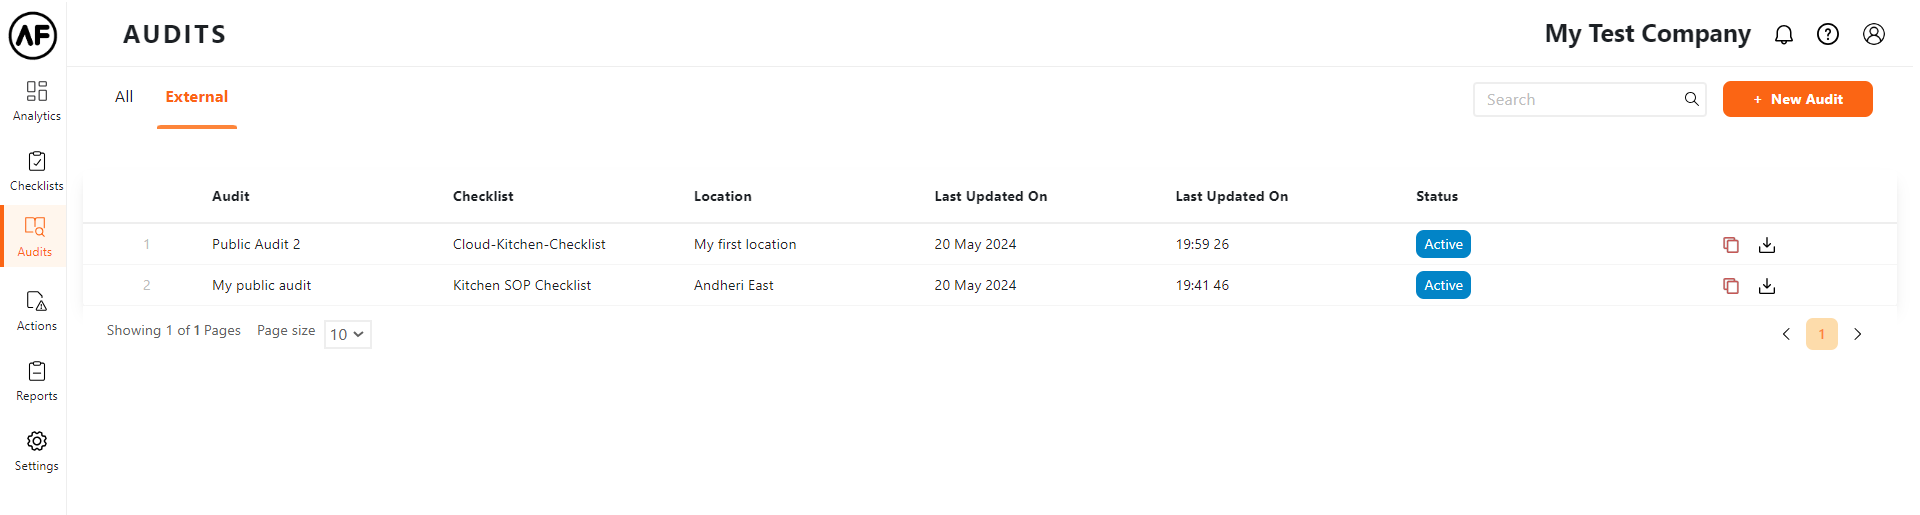1920x515 pixels.
Task: Go to previous page arrow
Action: 1786,334
